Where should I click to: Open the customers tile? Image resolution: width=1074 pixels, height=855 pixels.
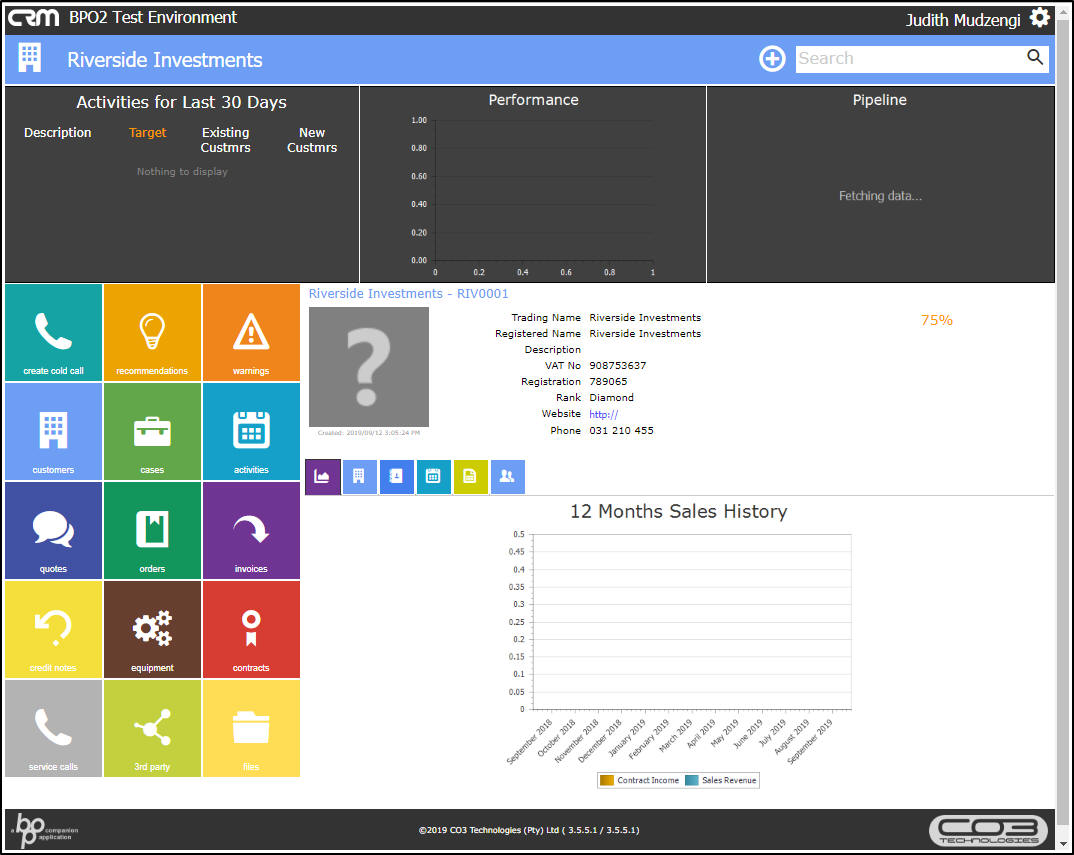coord(53,432)
